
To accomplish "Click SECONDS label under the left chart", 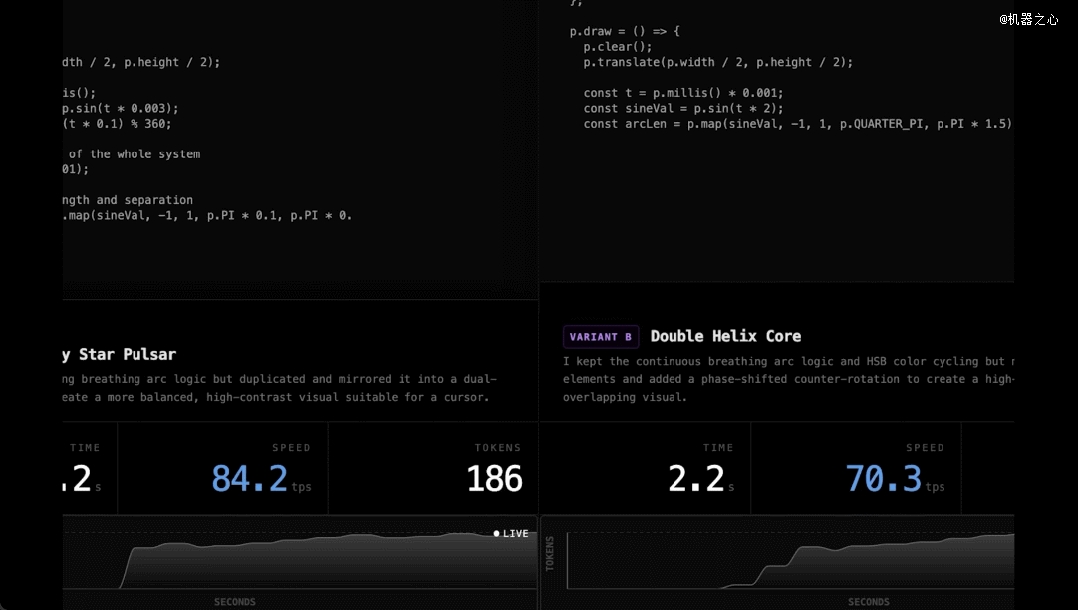I will point(235,602).
